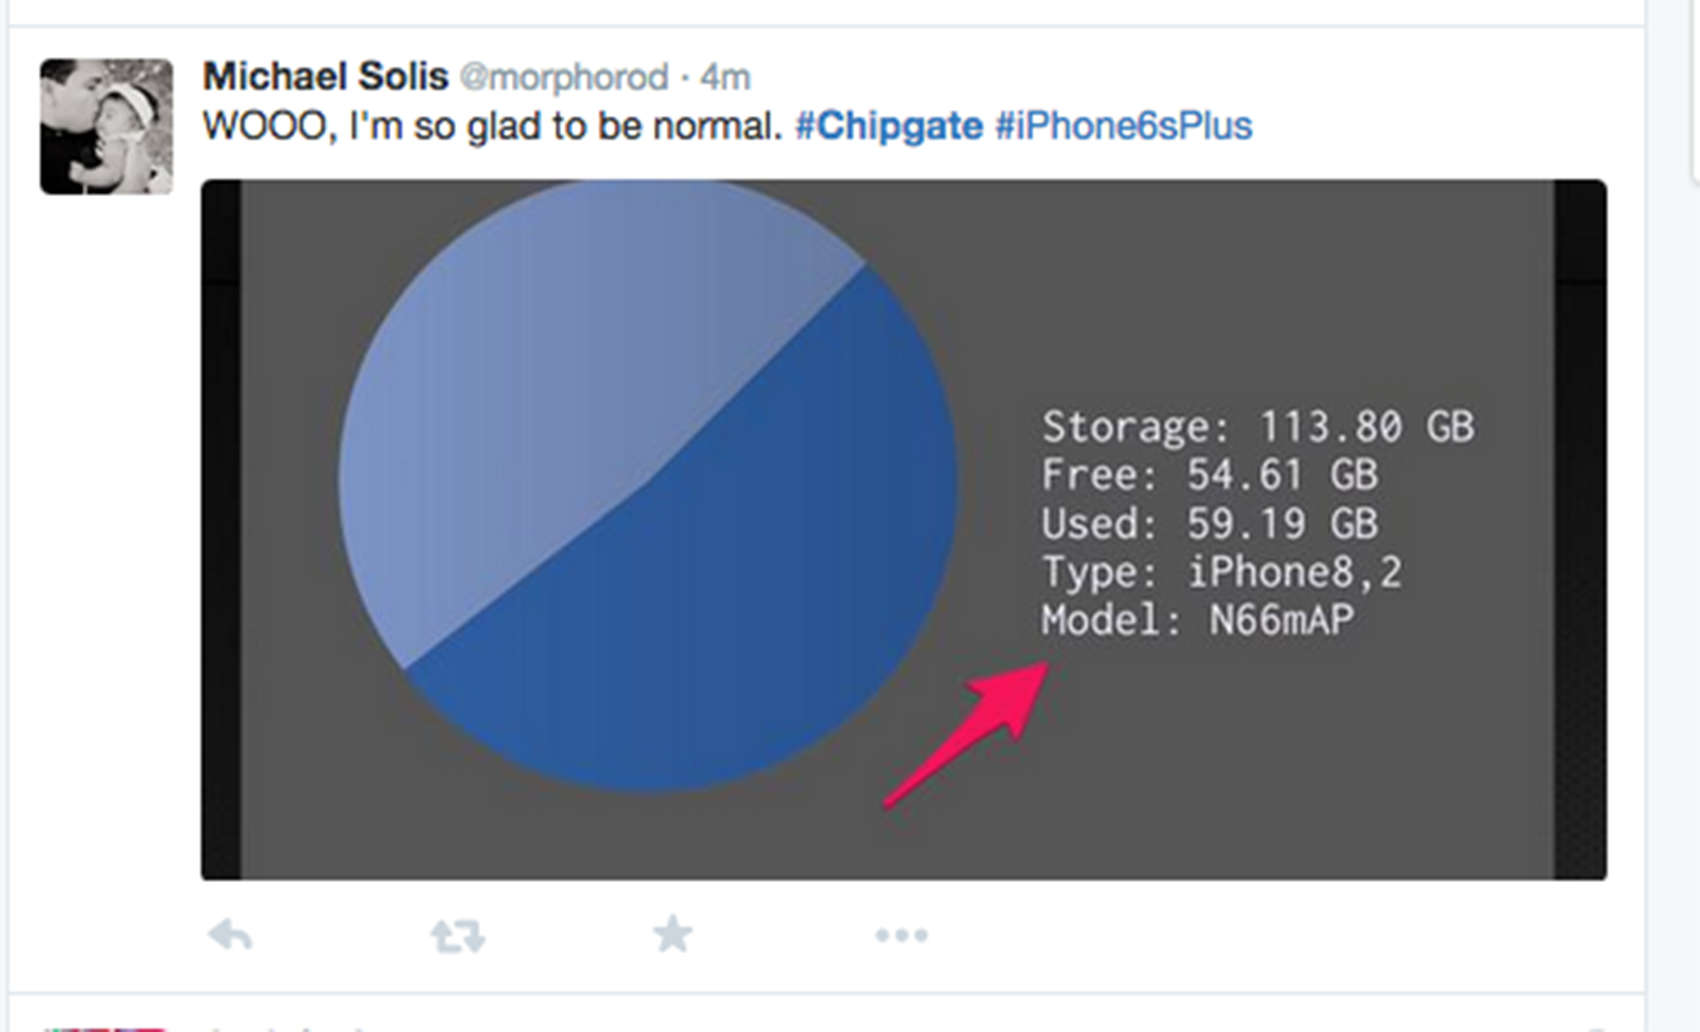This screenshot has height=1032, width=1700.
Task: Click the Free: 54.61 GB line
Action: 1209,475
